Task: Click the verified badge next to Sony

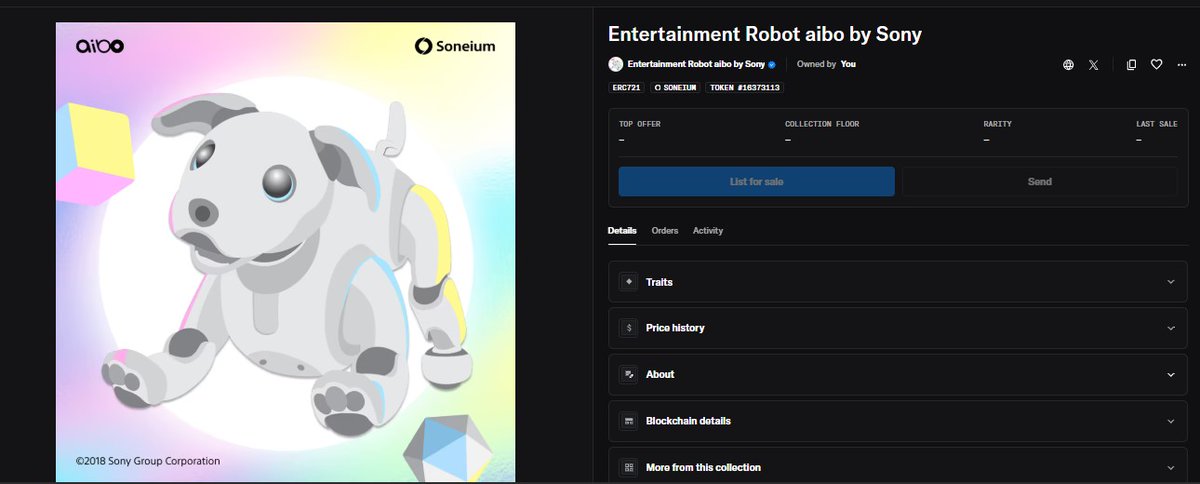Action: click(771, 64)
